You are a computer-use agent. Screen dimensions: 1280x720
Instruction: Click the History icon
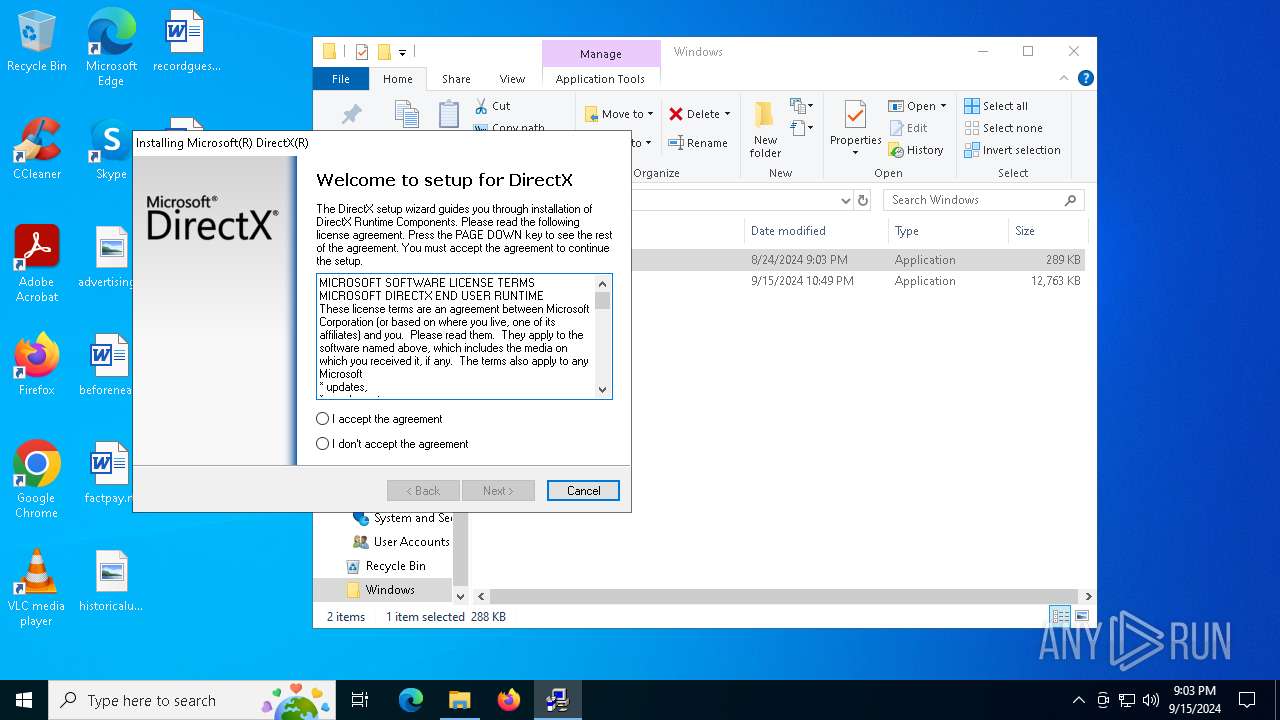[896, 150]
